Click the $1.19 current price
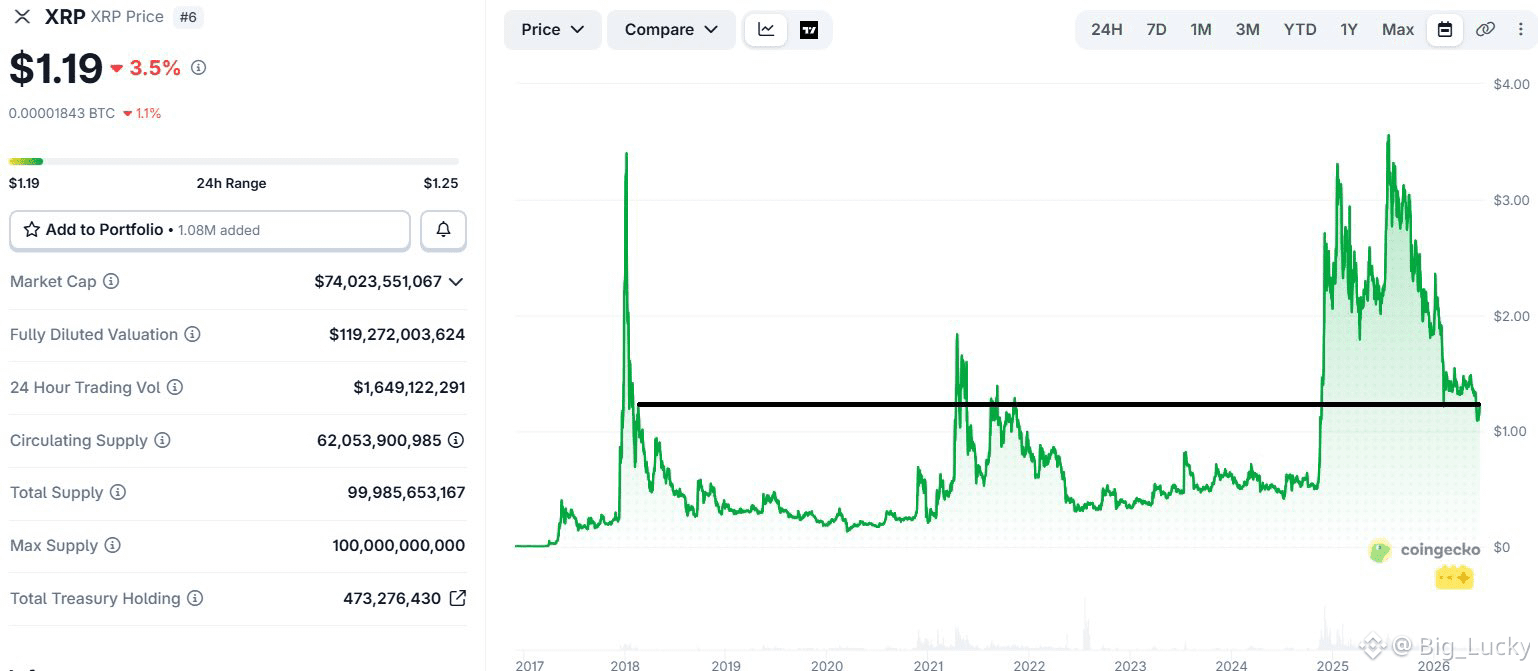This screenshot has width=1538, height=671. [56, 68]
